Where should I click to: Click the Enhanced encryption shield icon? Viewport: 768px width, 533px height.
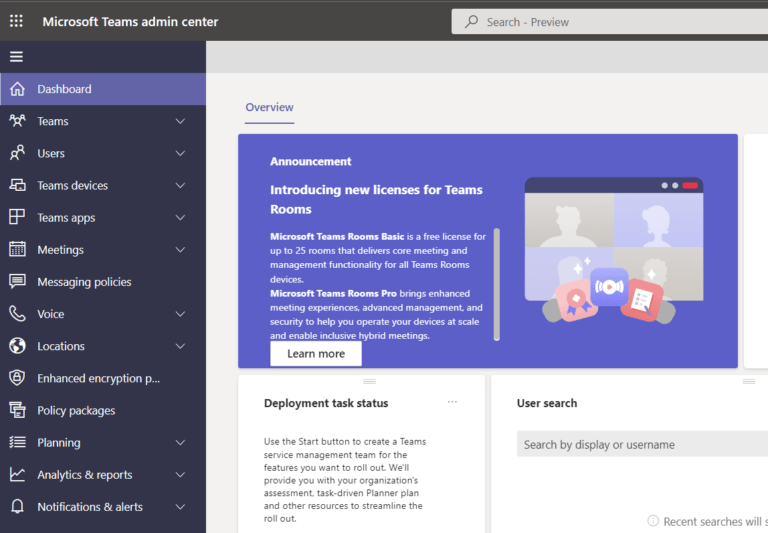(17, 378)
